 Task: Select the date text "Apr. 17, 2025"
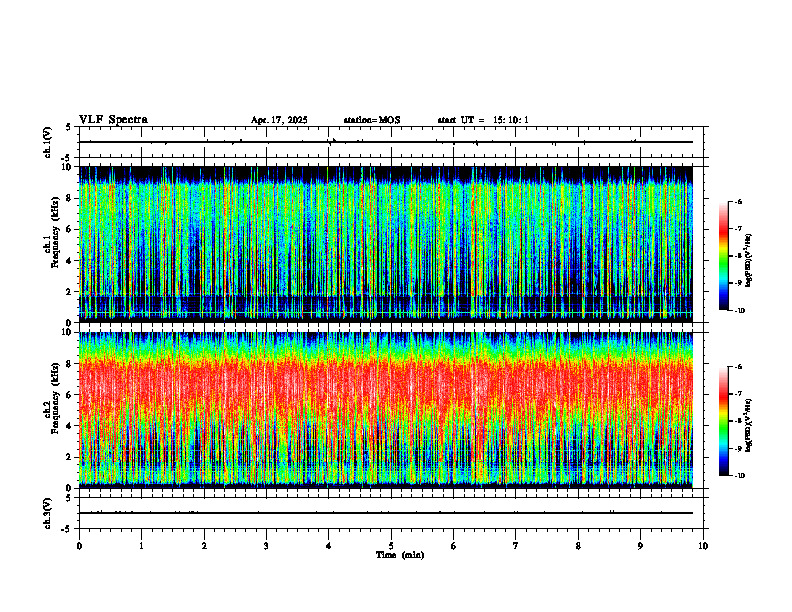(x=279, y=120)
